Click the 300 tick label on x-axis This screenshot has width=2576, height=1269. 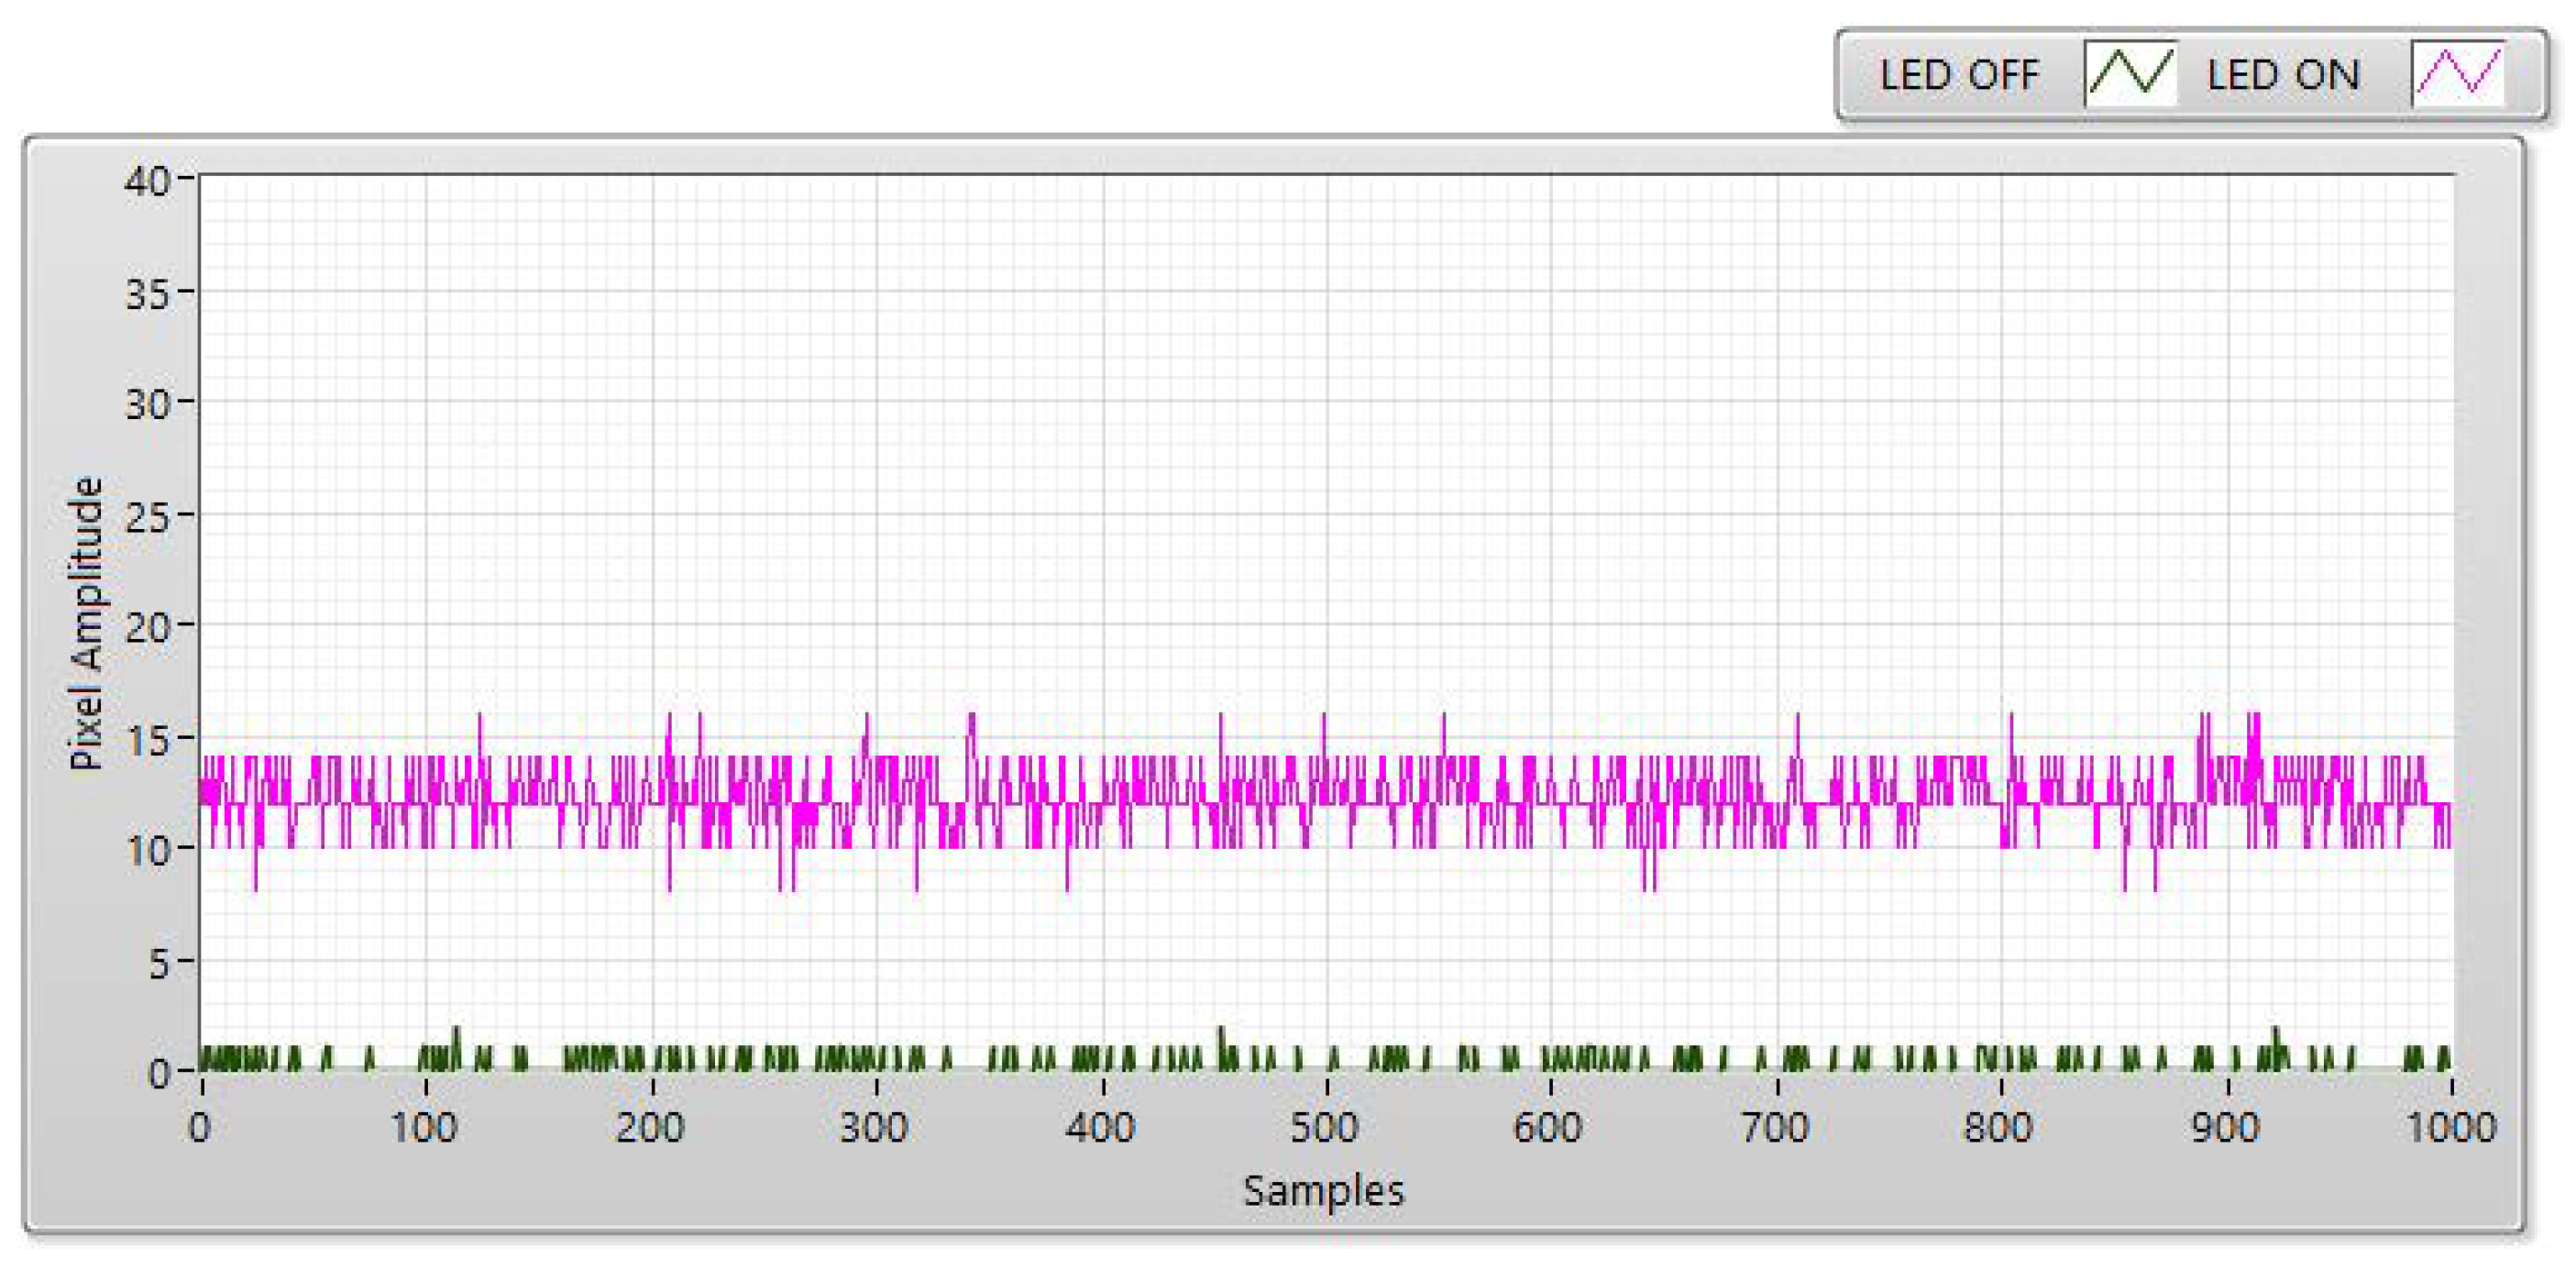point(874,1128)
